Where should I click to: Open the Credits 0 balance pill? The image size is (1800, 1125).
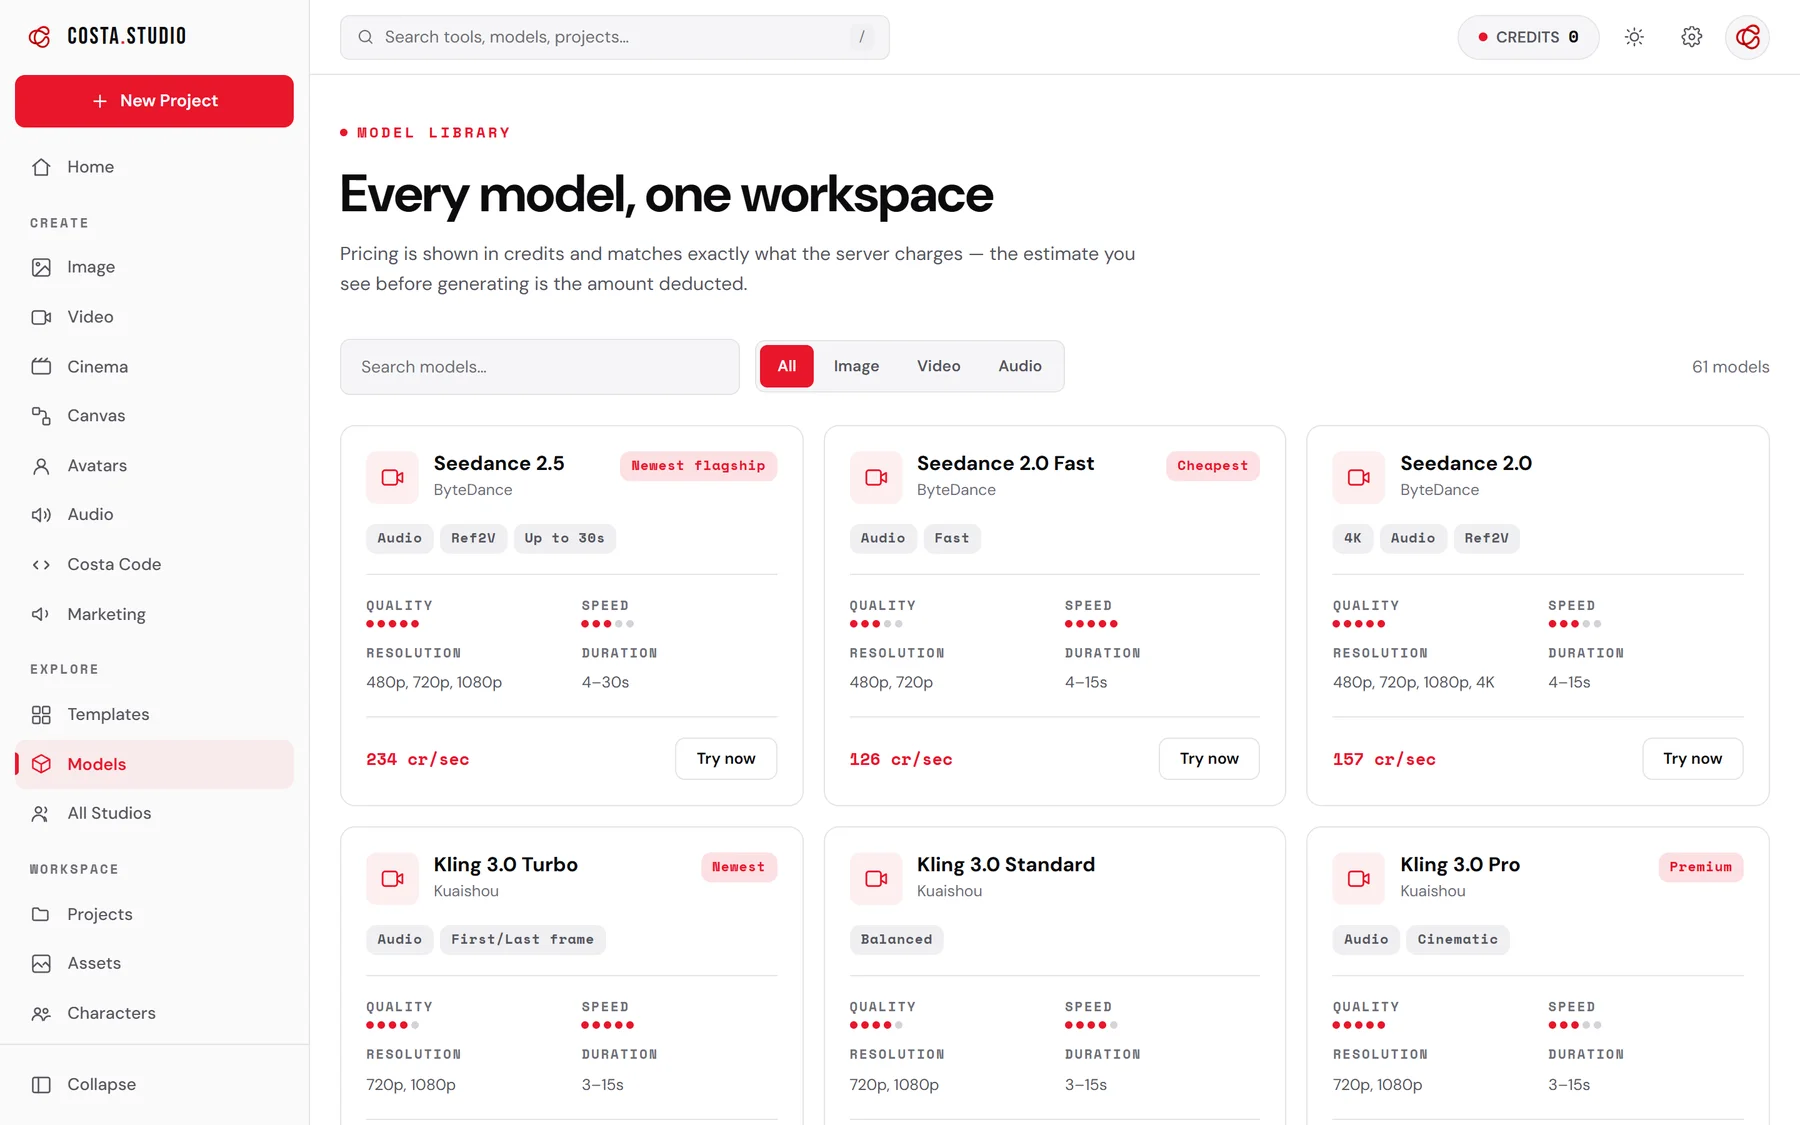pyautogui.click(x=1528, y=37)
